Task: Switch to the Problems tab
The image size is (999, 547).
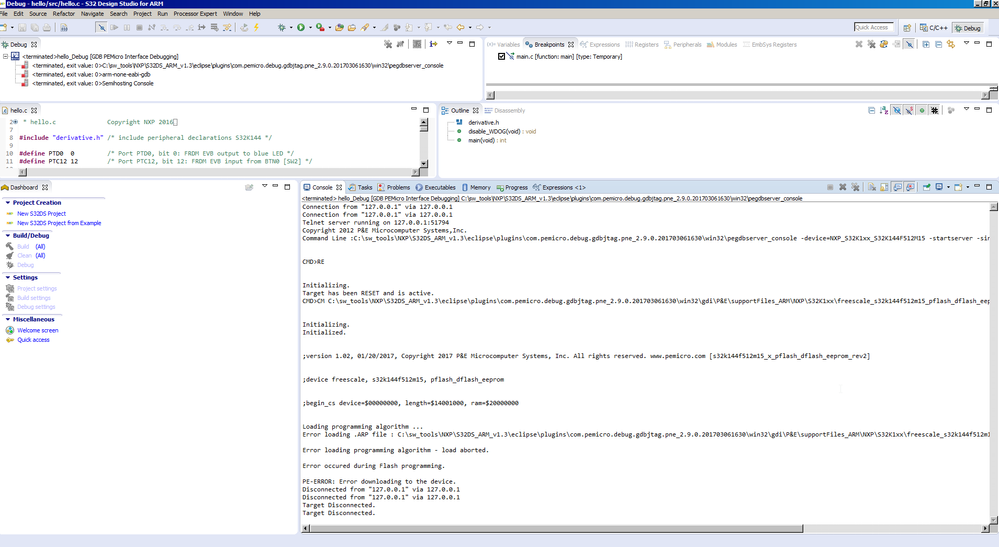Action: (x=394, y=187)
